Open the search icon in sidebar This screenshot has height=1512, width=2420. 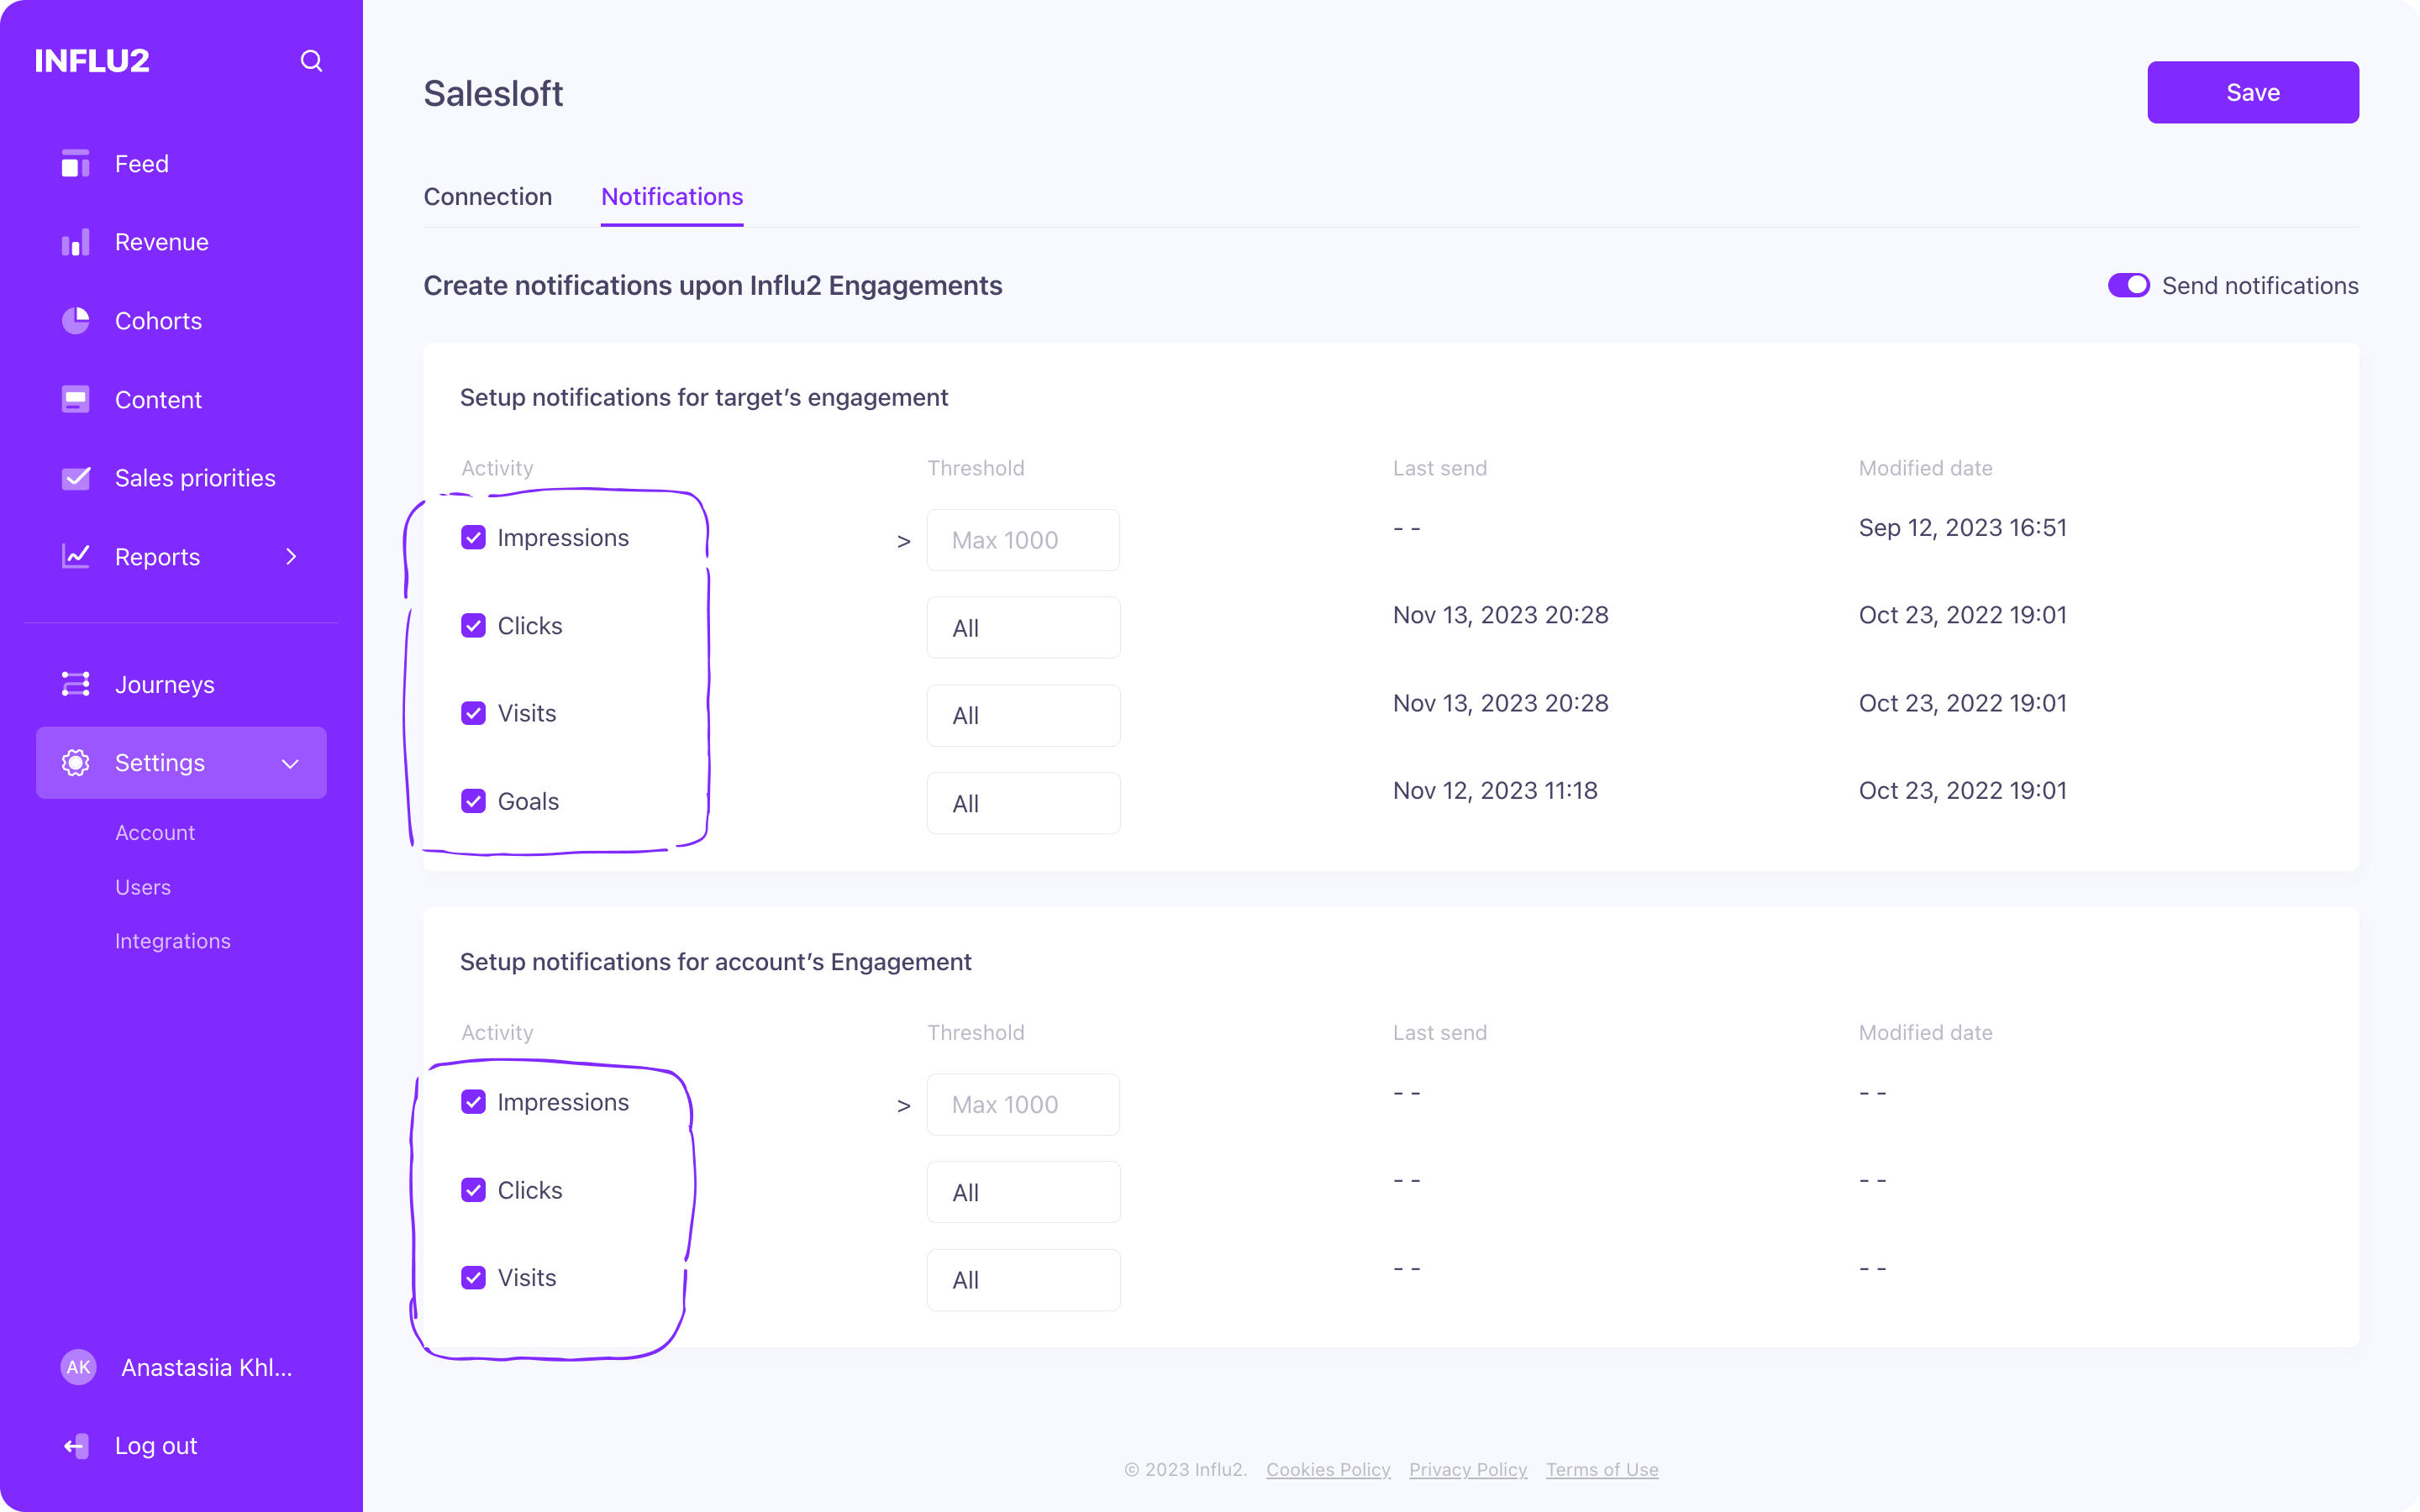(311, 61)
